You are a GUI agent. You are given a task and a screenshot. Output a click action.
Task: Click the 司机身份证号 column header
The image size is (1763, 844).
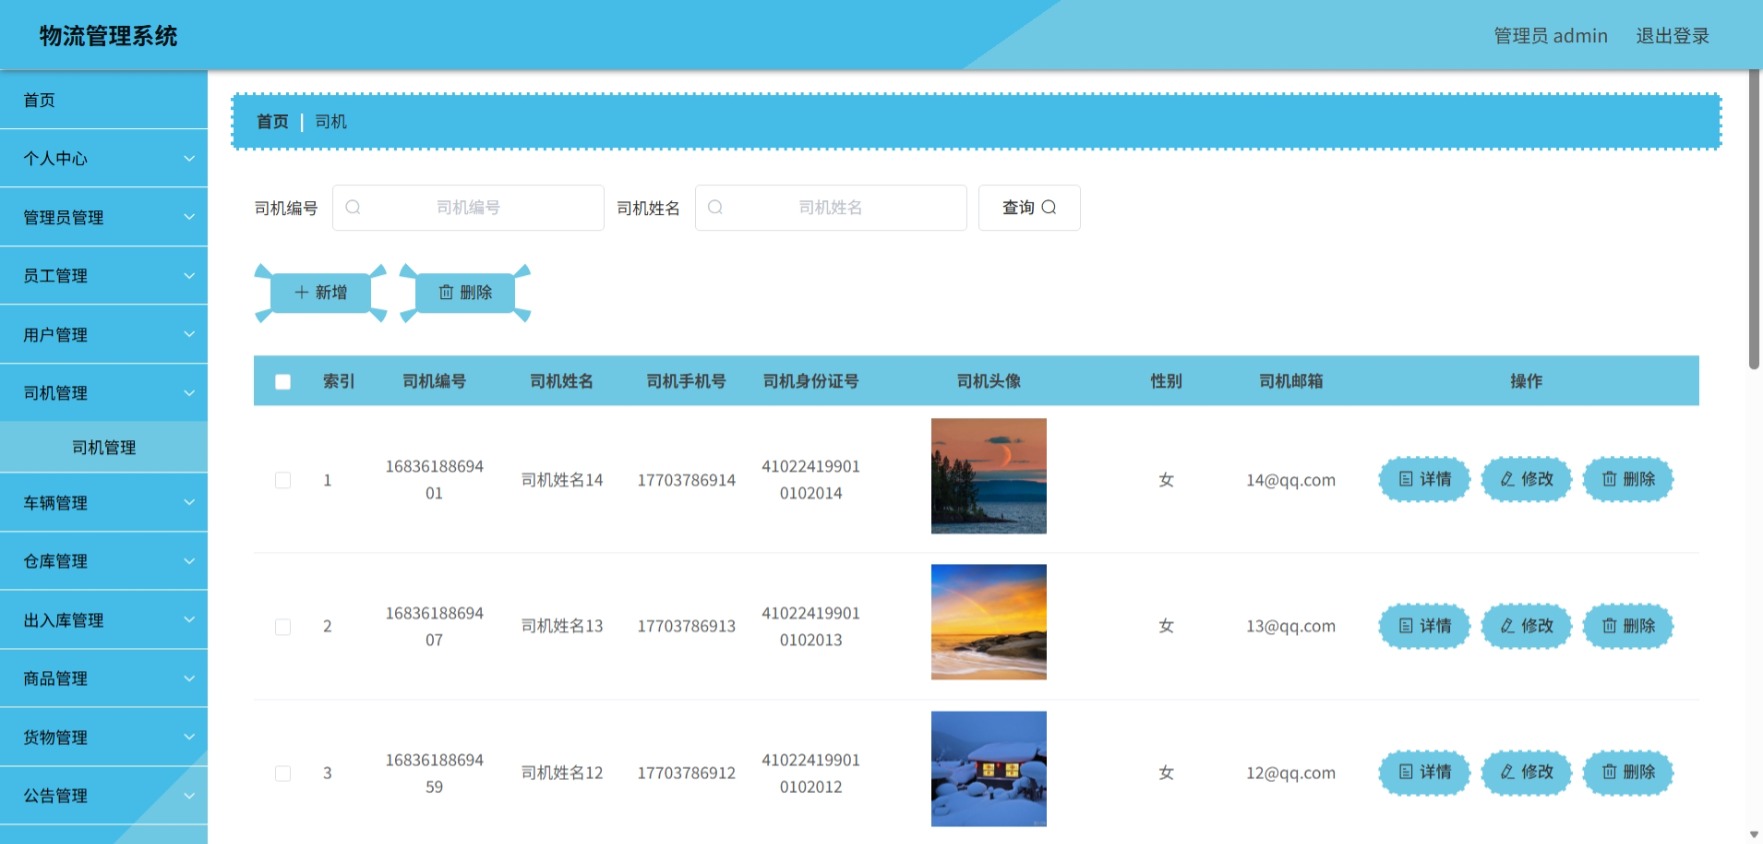[x=811, y=381]
